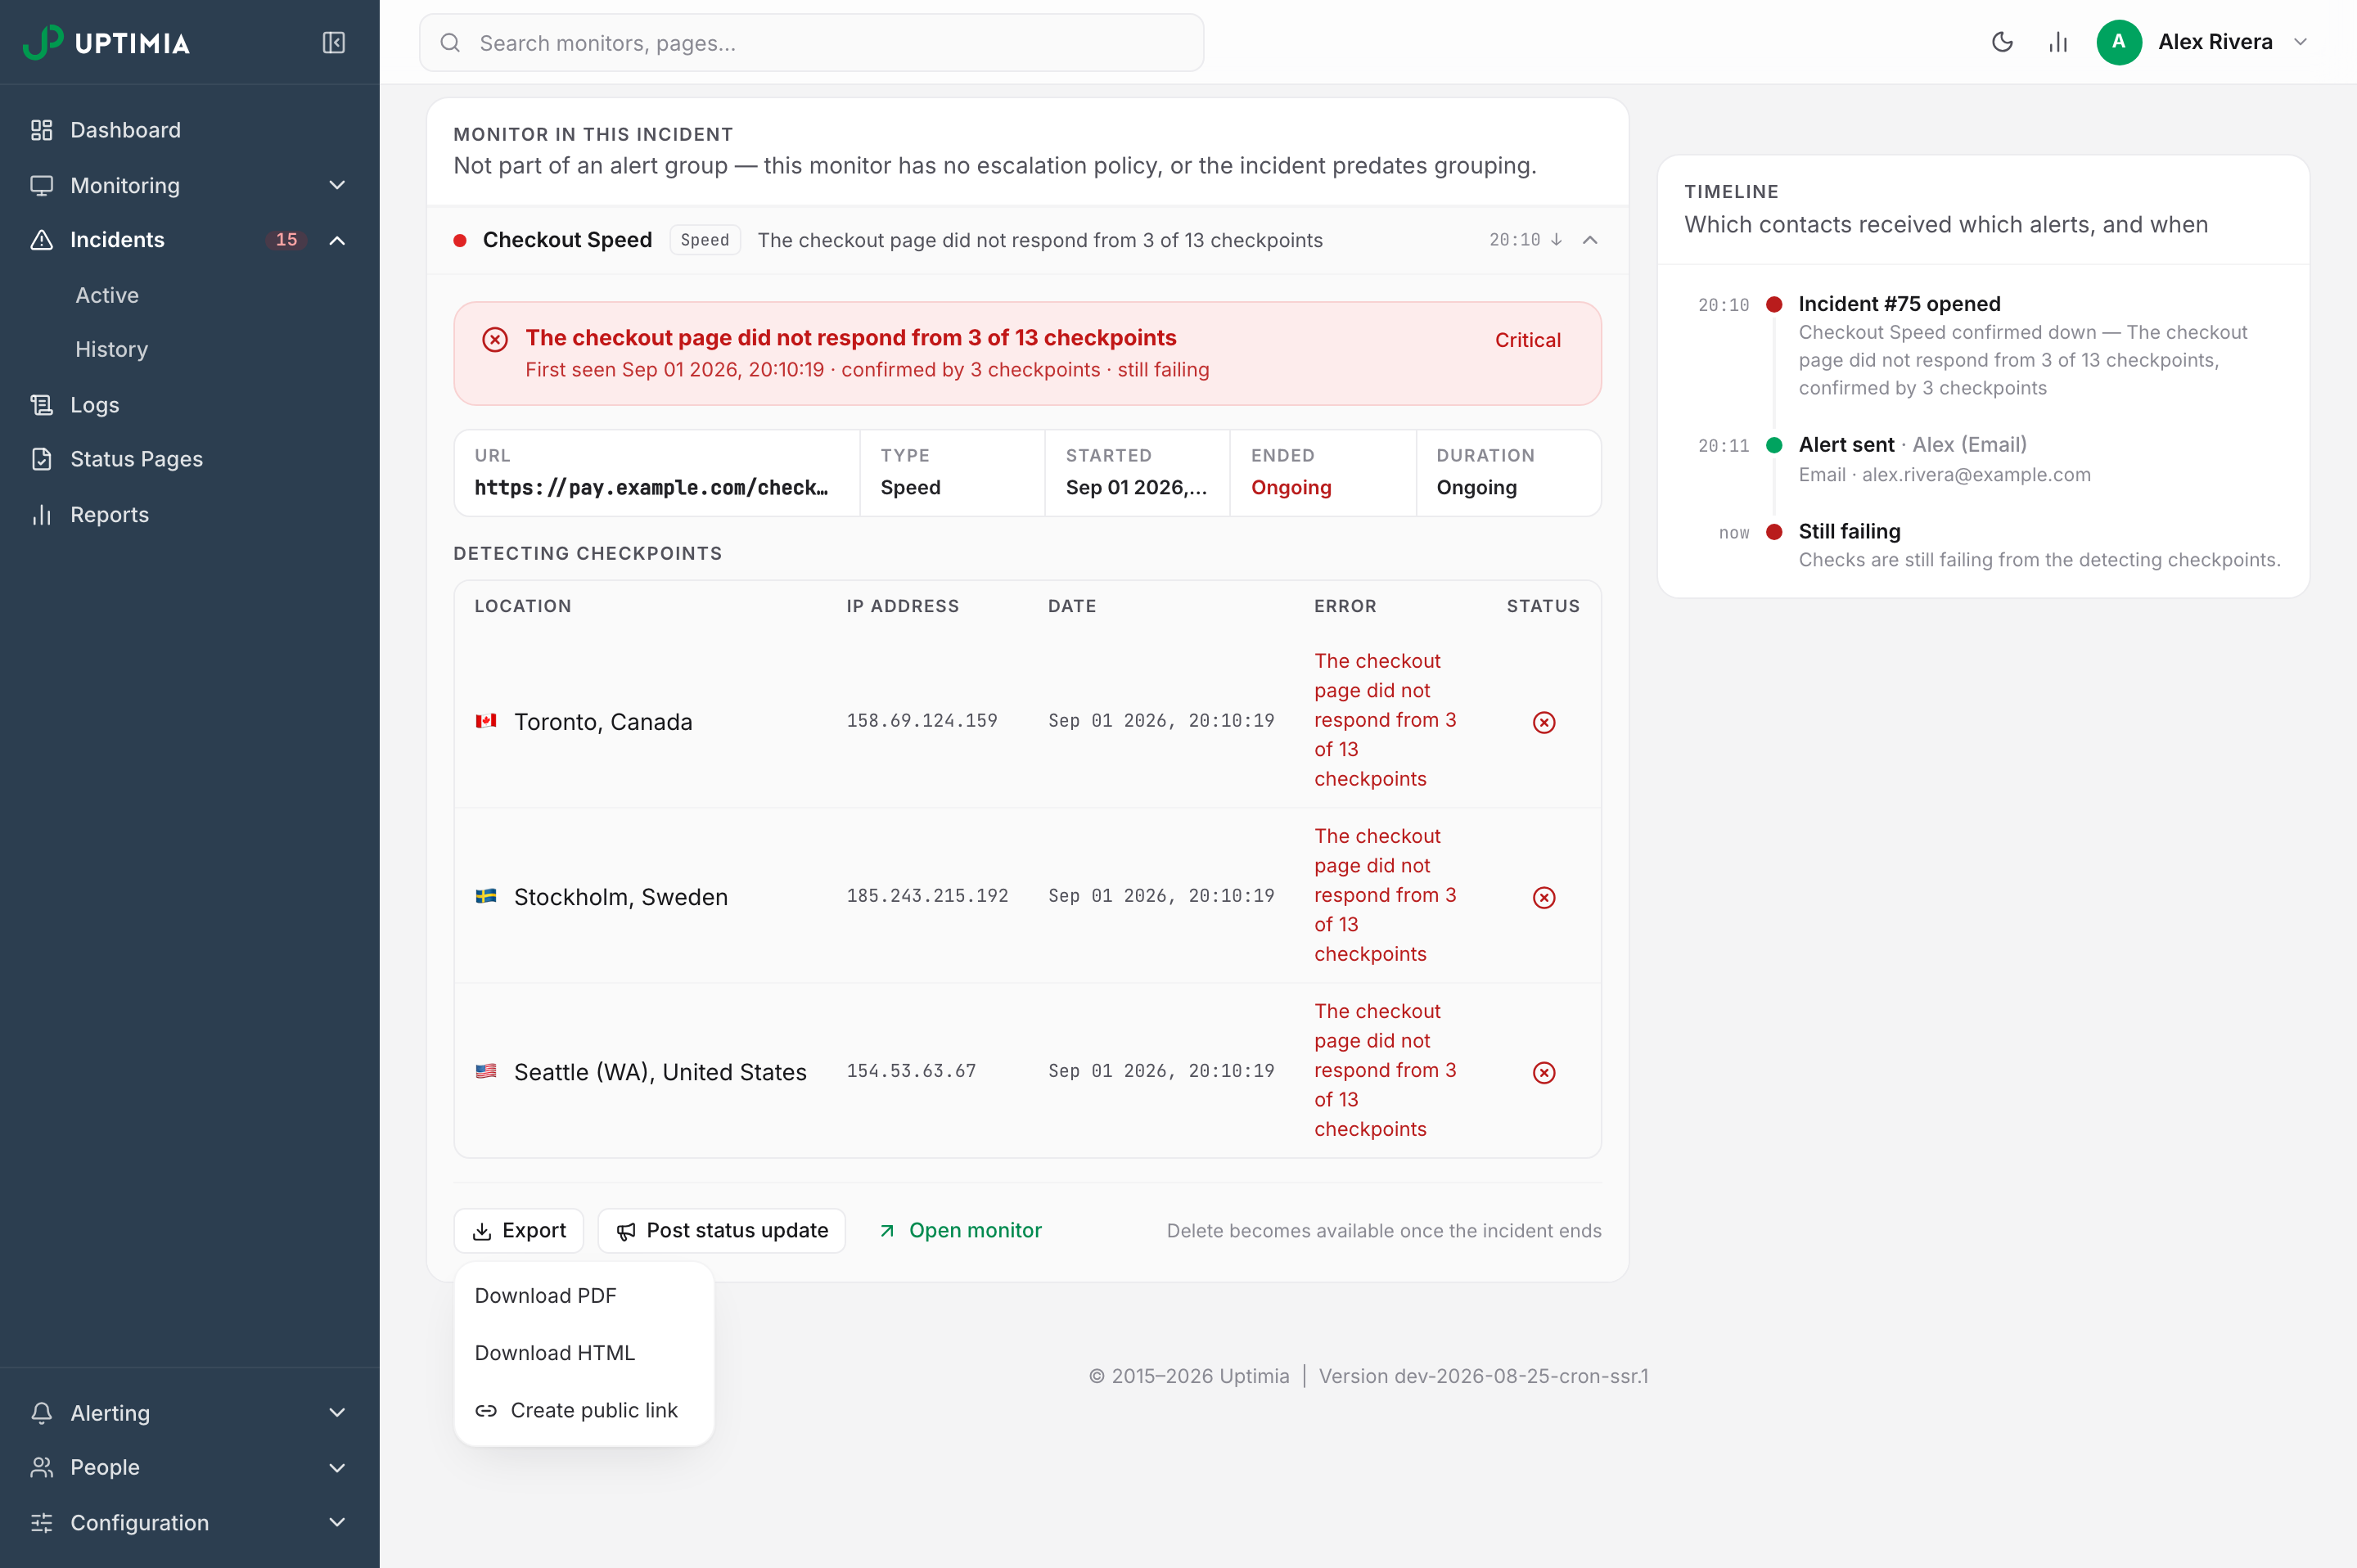Click the Alert sent green timeline marker
The image size is (2357, 1568).
(x=1774, y=445)
